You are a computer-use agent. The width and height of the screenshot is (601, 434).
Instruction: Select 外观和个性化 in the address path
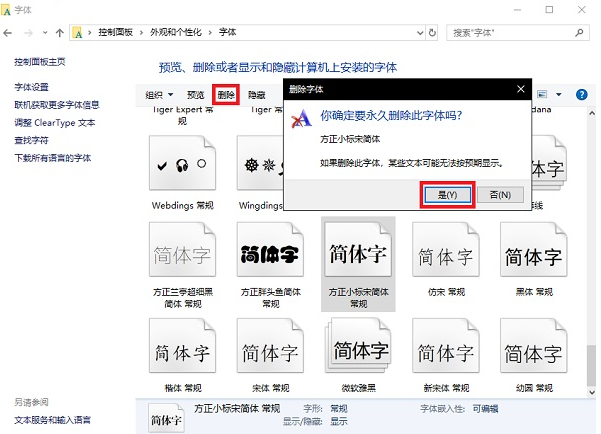(x=176, y=32)
